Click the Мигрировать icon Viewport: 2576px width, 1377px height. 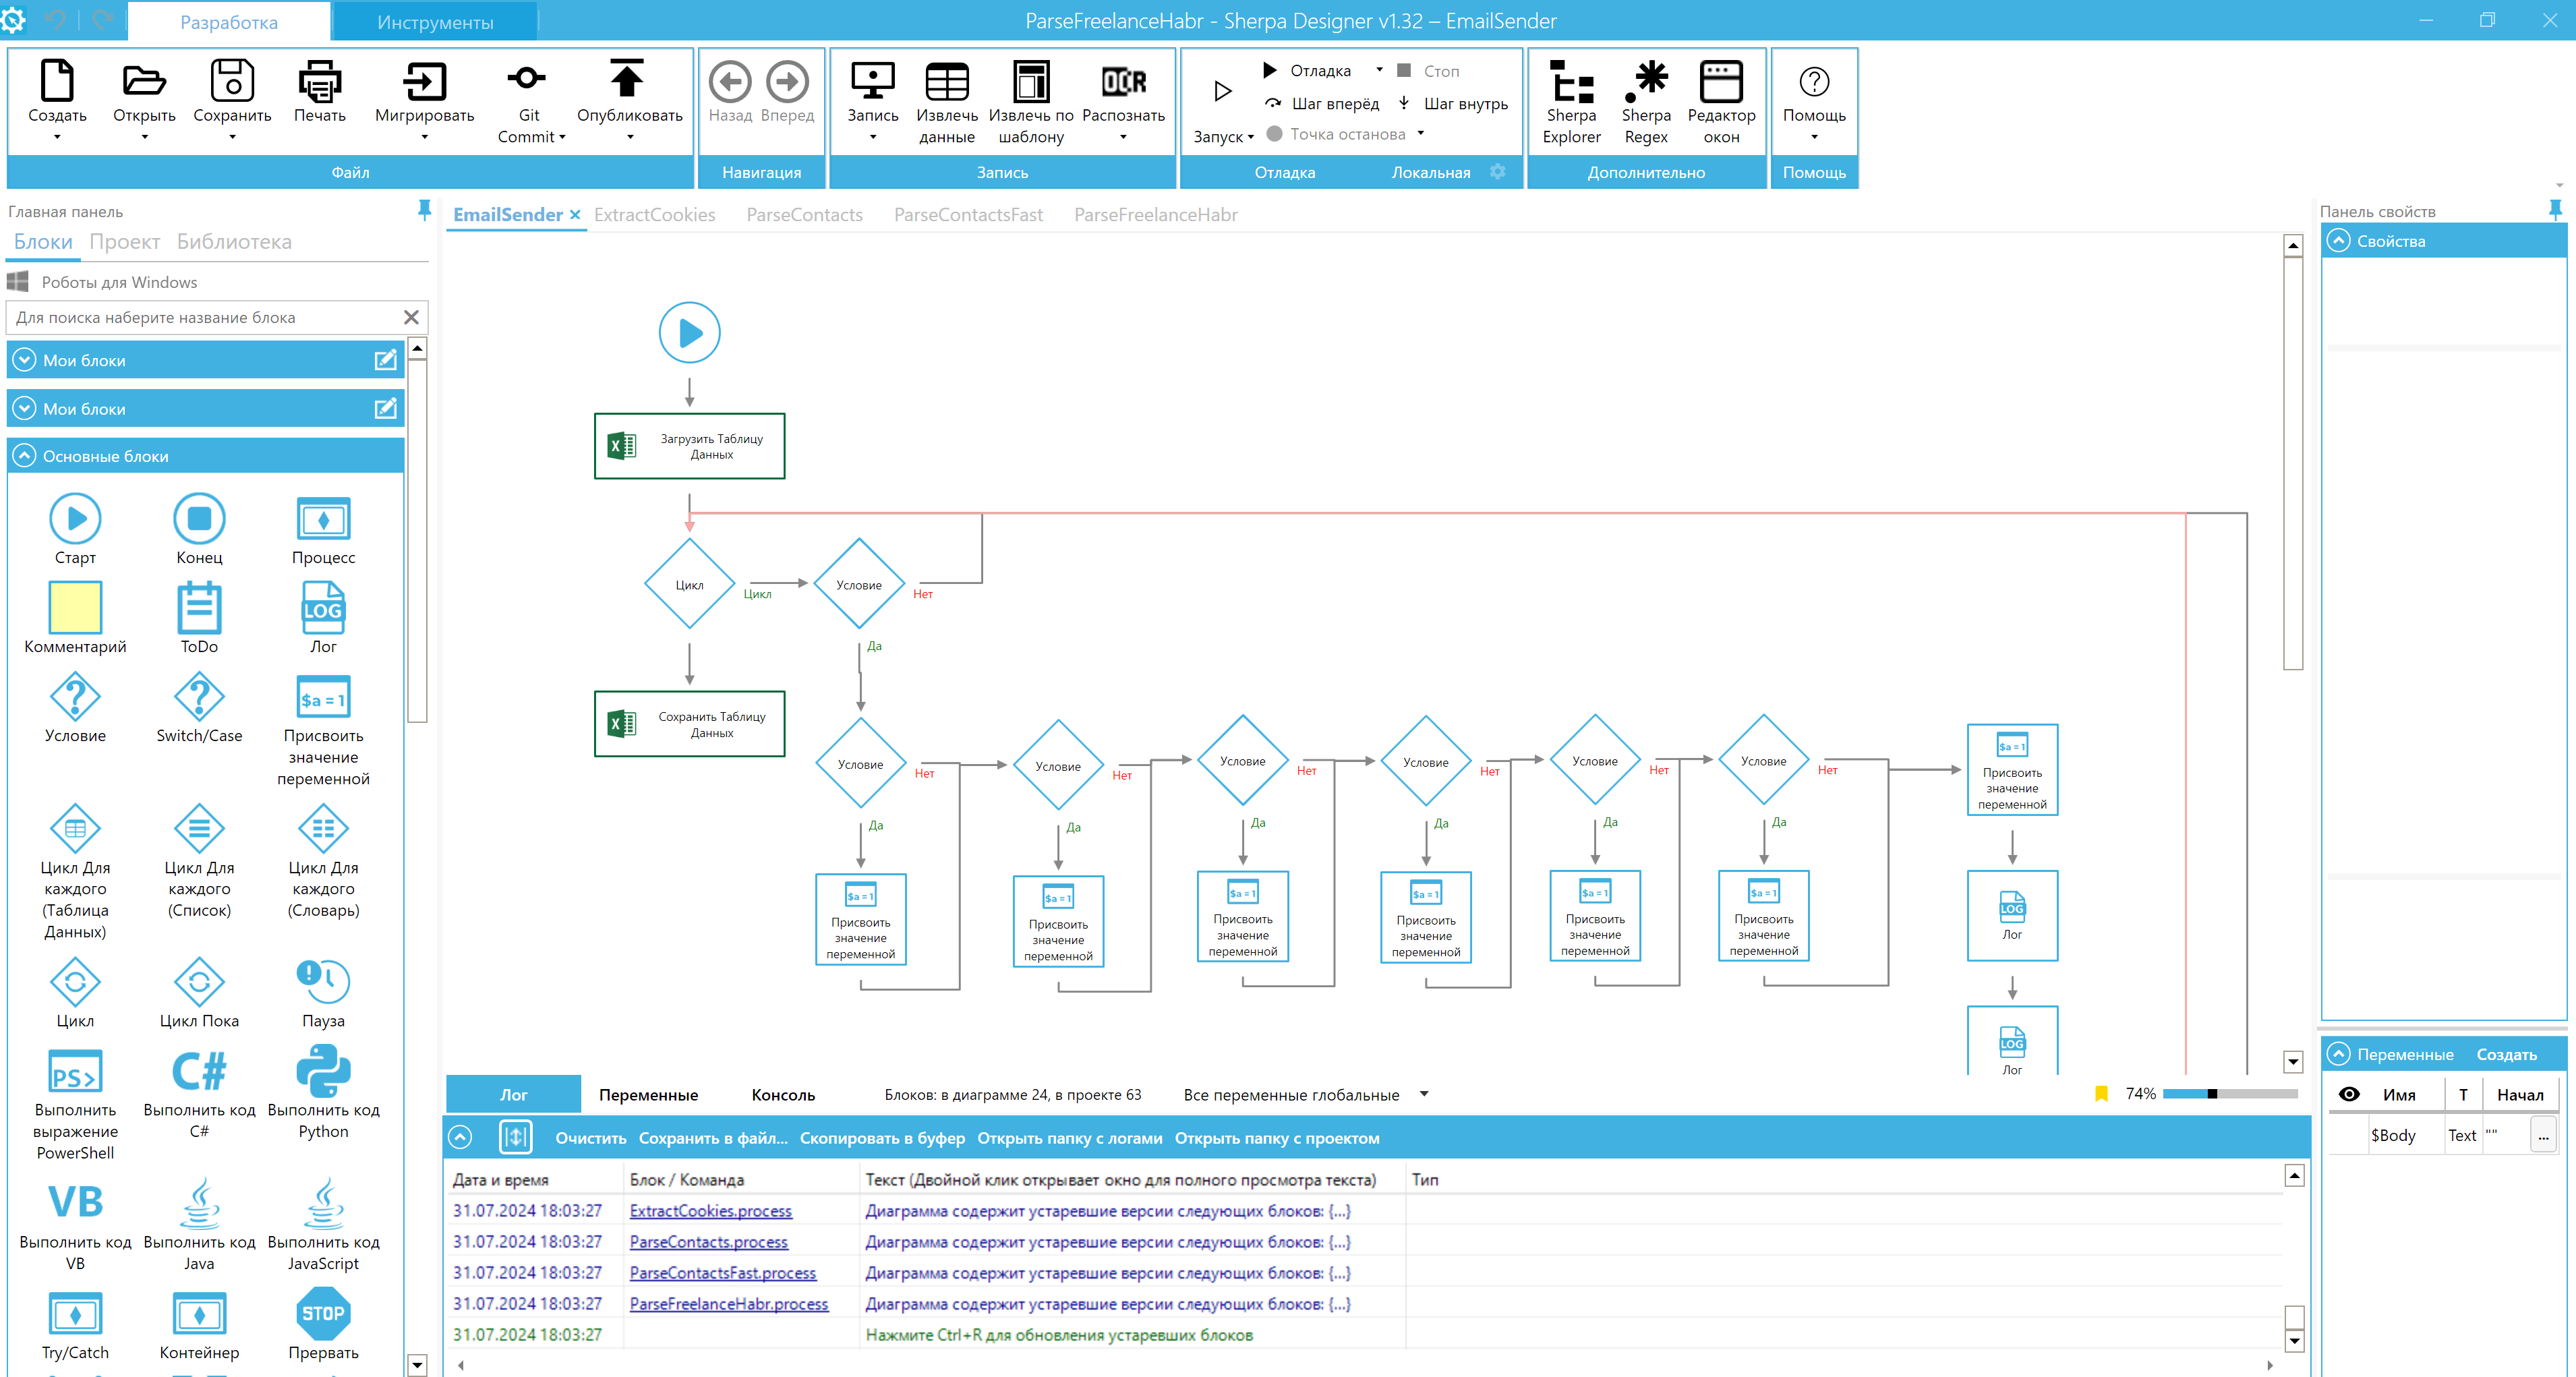coord(424,82)
